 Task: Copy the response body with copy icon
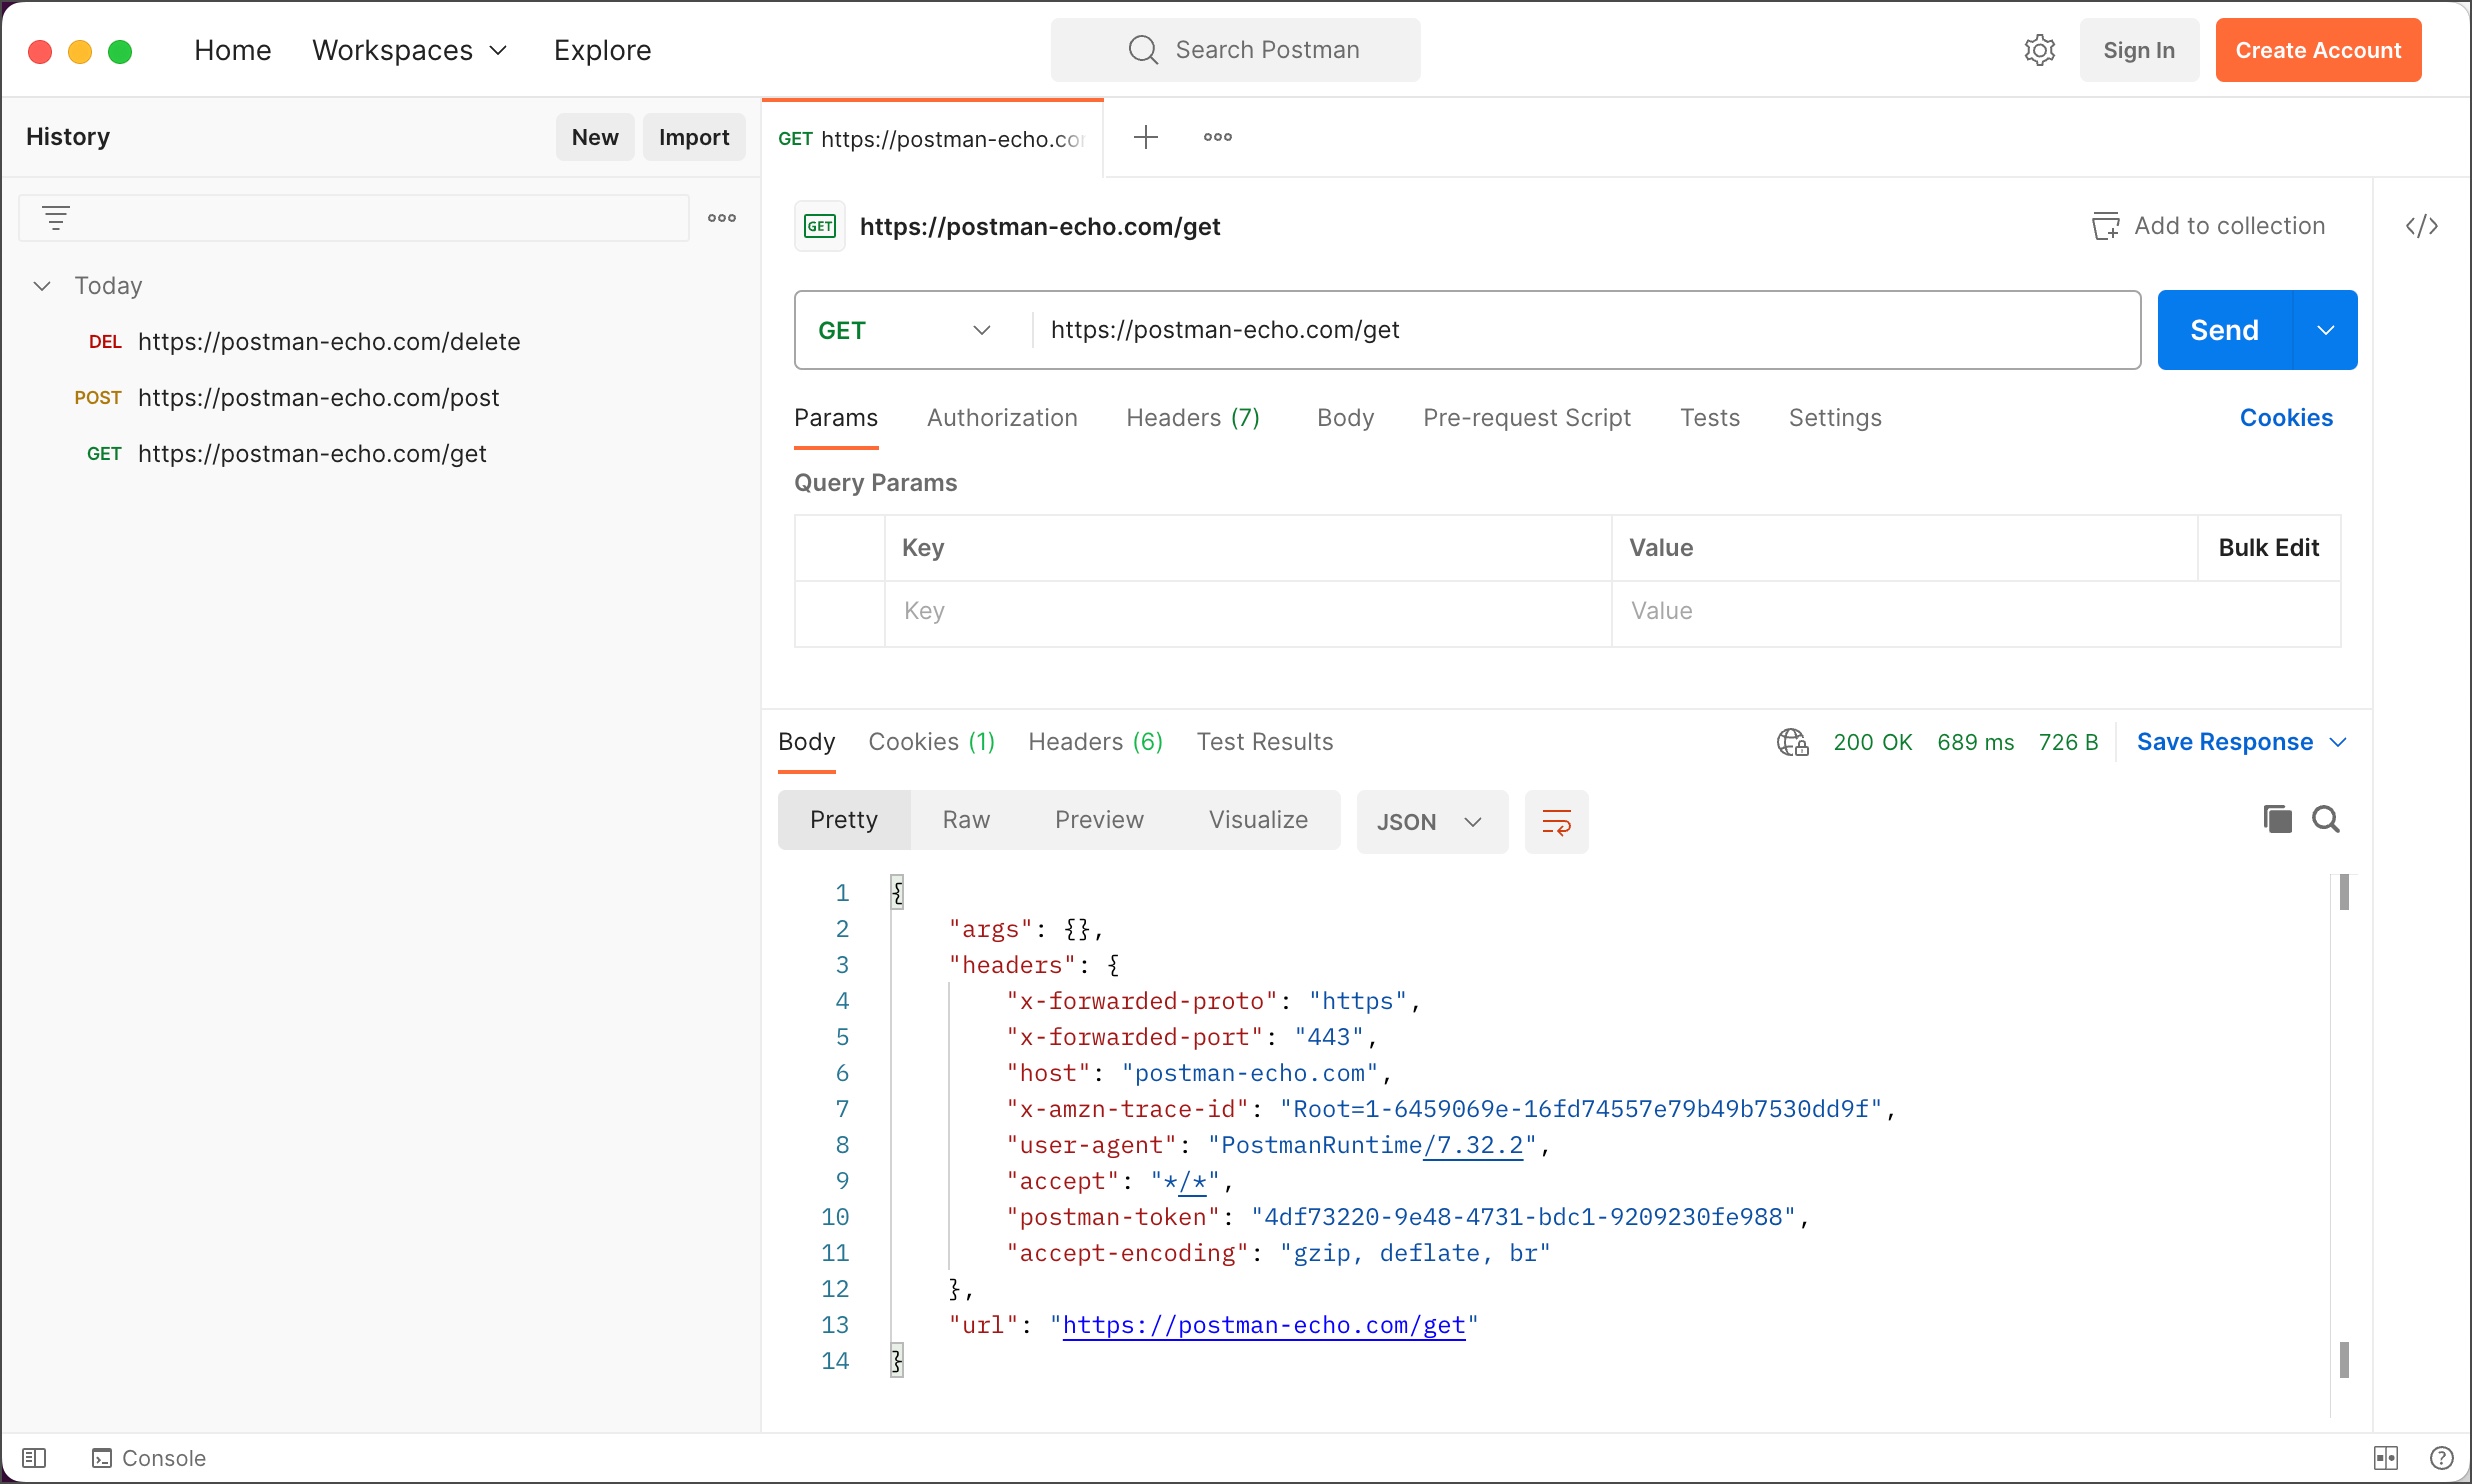tap(2277, 819)
